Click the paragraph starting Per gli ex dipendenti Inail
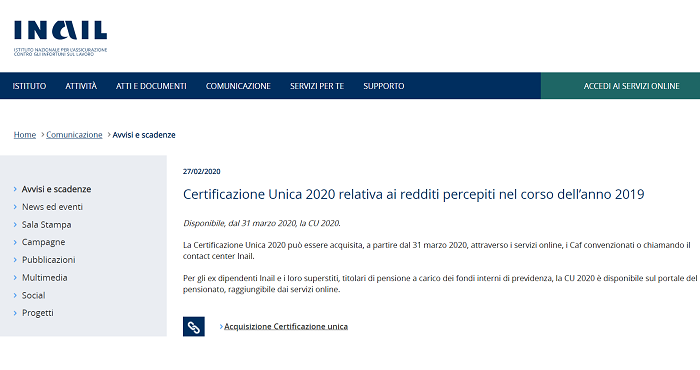This screenshot has height=370, width=700. [x=440, y=284]
